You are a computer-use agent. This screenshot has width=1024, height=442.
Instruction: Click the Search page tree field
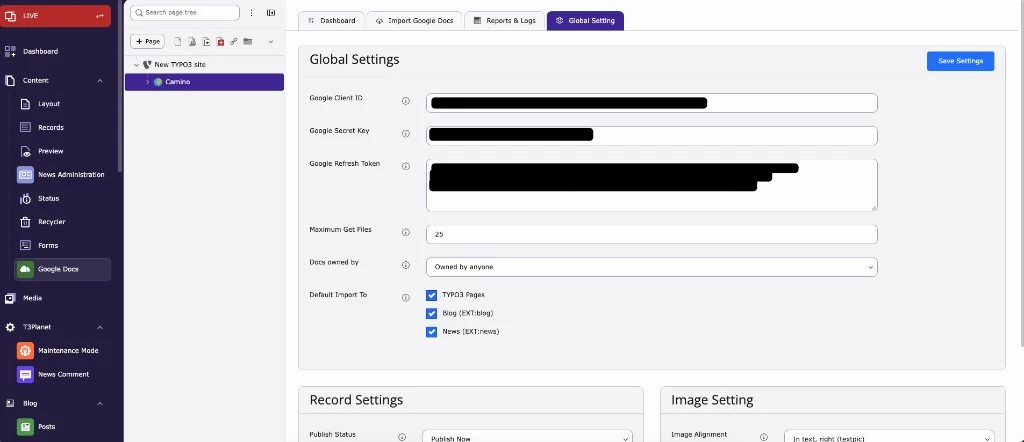point(185,12)
